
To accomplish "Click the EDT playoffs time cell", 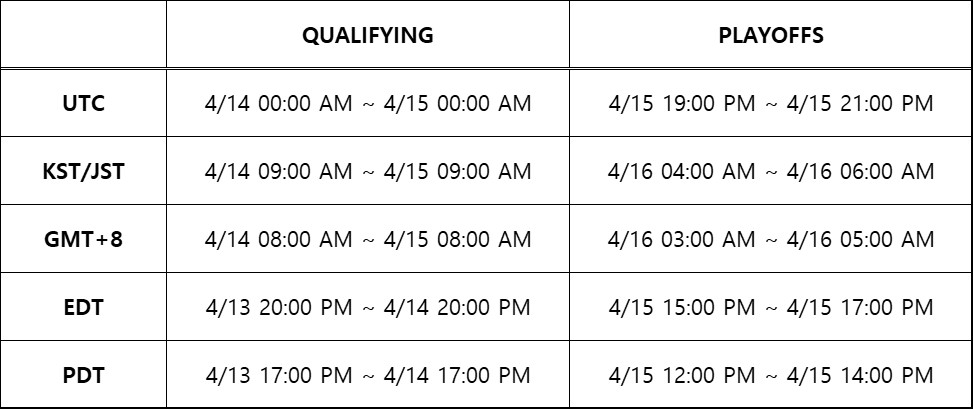I will 770,307.
